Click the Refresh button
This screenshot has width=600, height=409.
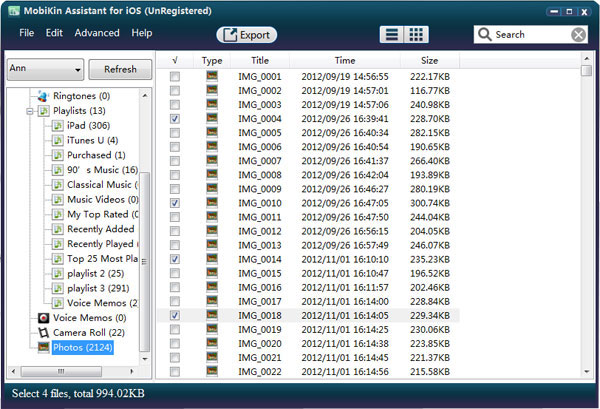pos(120,69)
